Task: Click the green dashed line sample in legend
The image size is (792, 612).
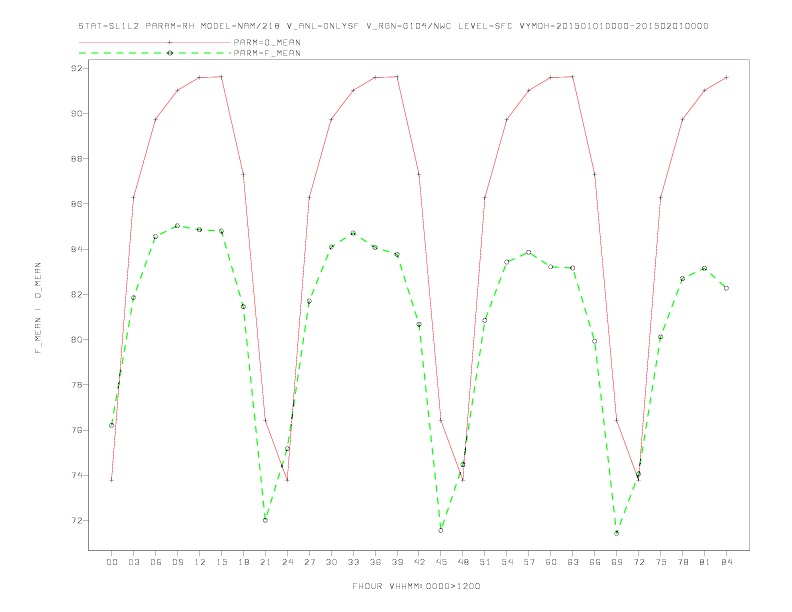Action: [x=155, y=53]
